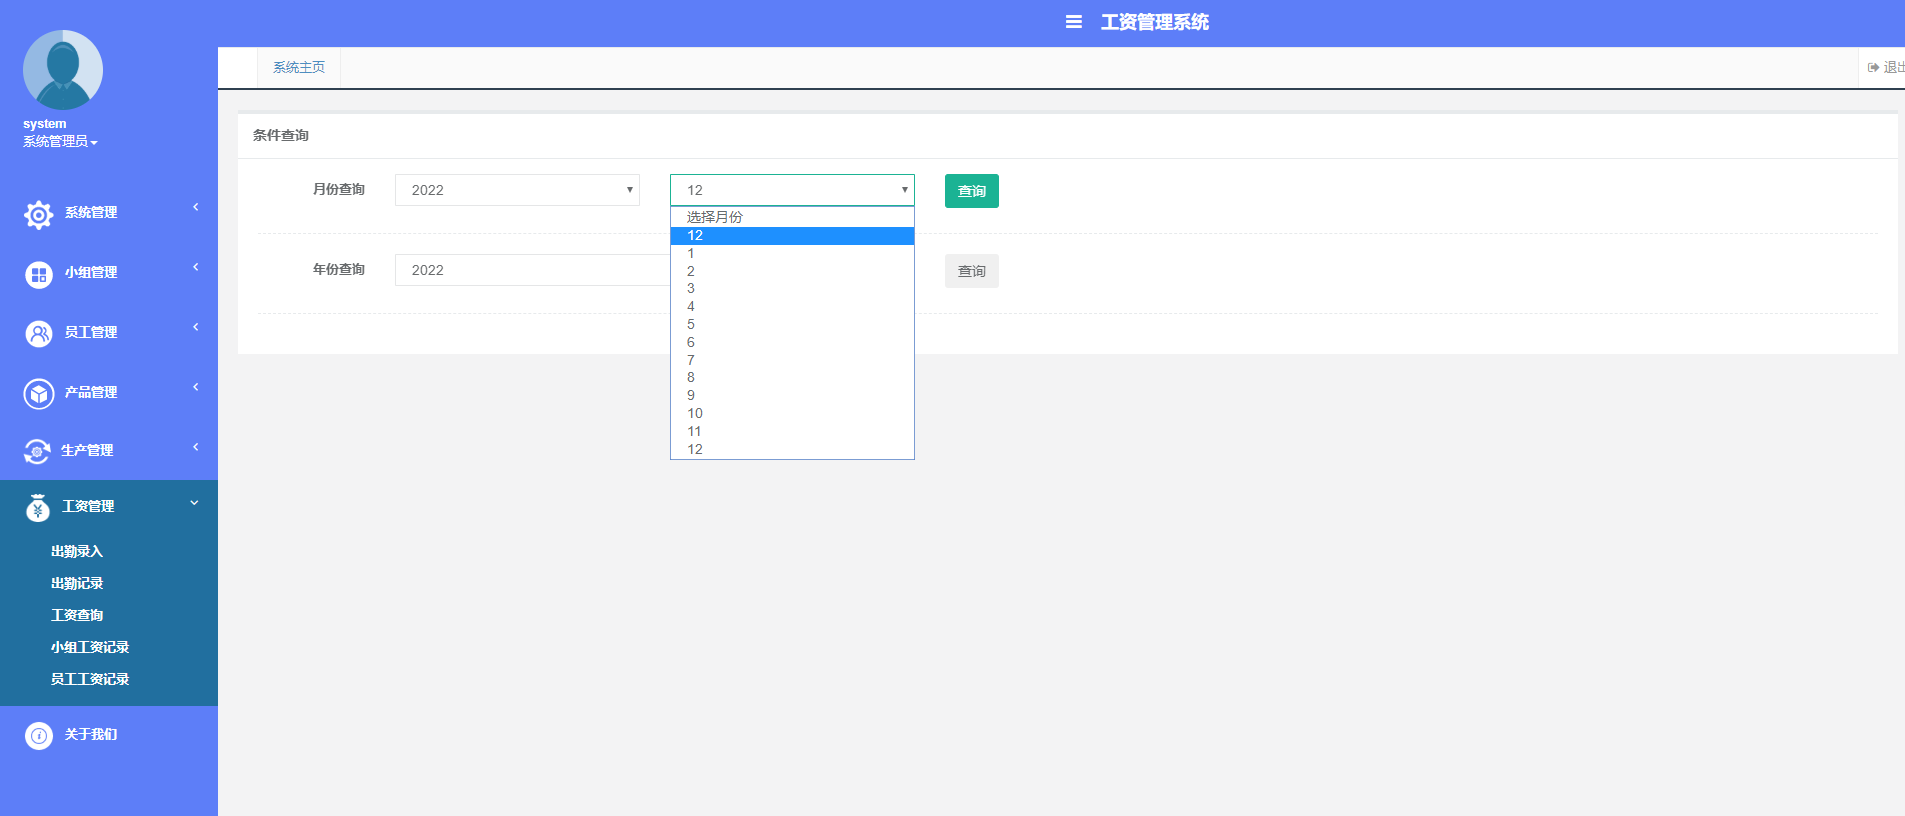
Task: Click the 产品管理 cube icon
Action: click(x=39, y=394)
